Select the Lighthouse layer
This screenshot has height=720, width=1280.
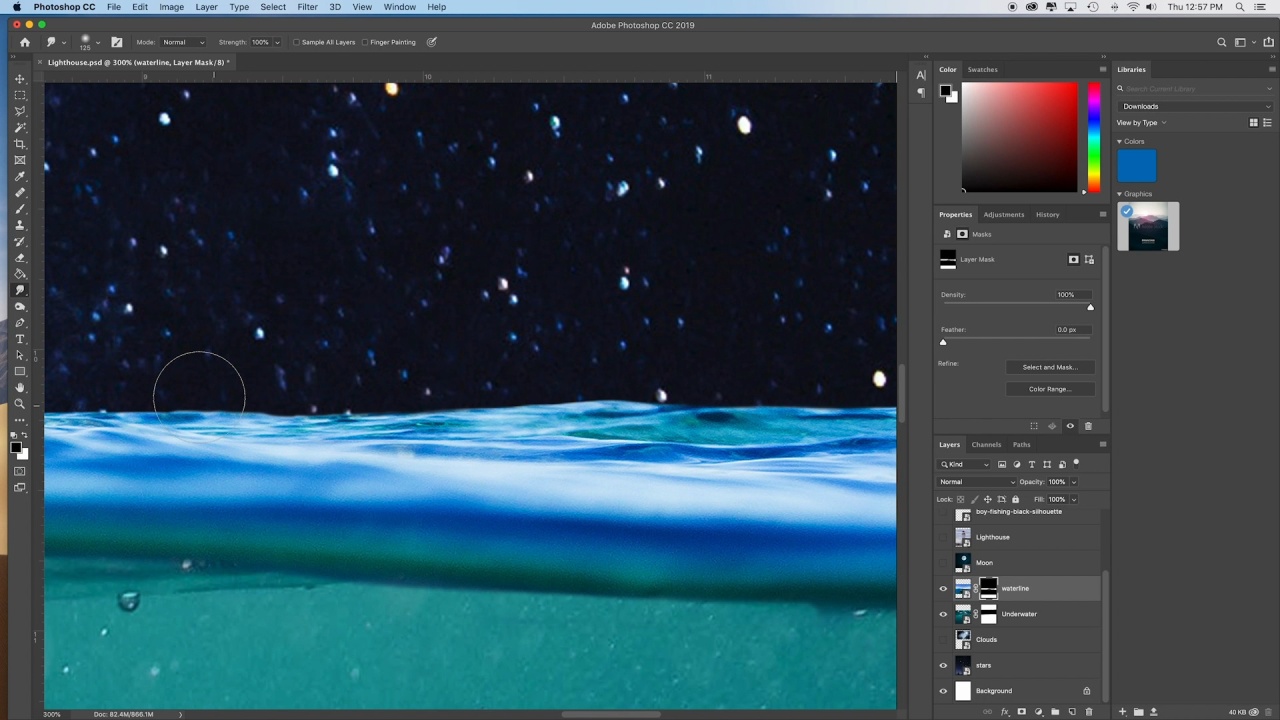[x=1030, y=537]
